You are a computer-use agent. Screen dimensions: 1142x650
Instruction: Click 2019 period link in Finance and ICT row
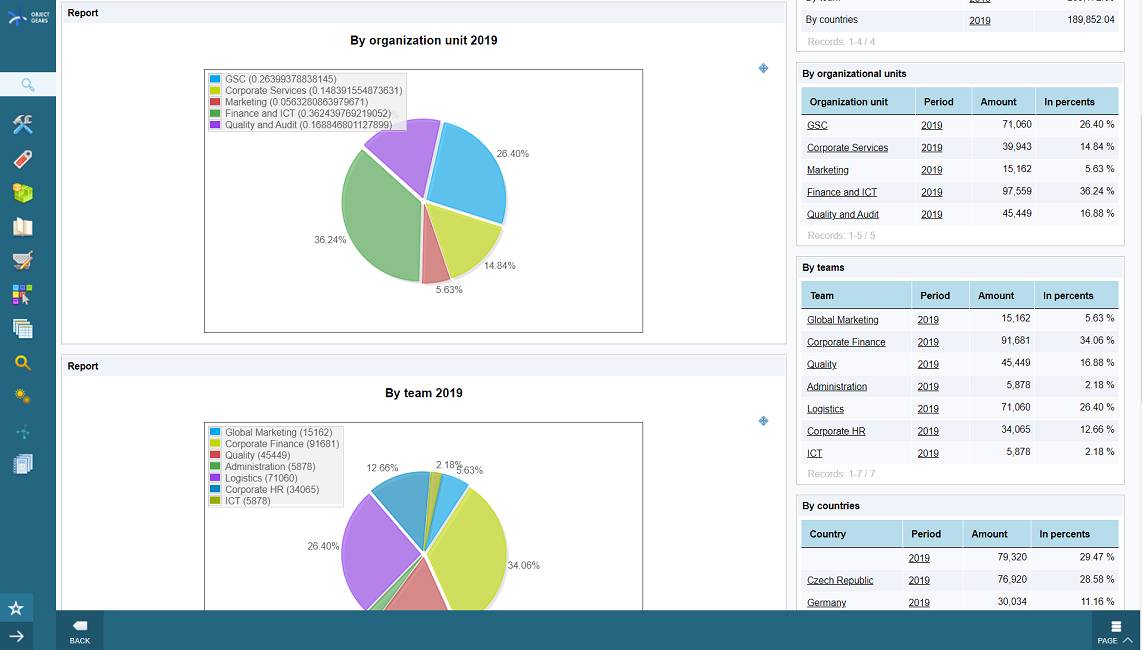point(932,192)
